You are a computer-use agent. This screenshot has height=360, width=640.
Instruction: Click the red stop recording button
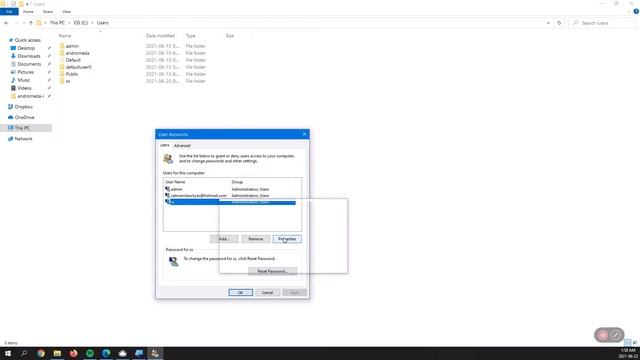click(x=603, y=335)
